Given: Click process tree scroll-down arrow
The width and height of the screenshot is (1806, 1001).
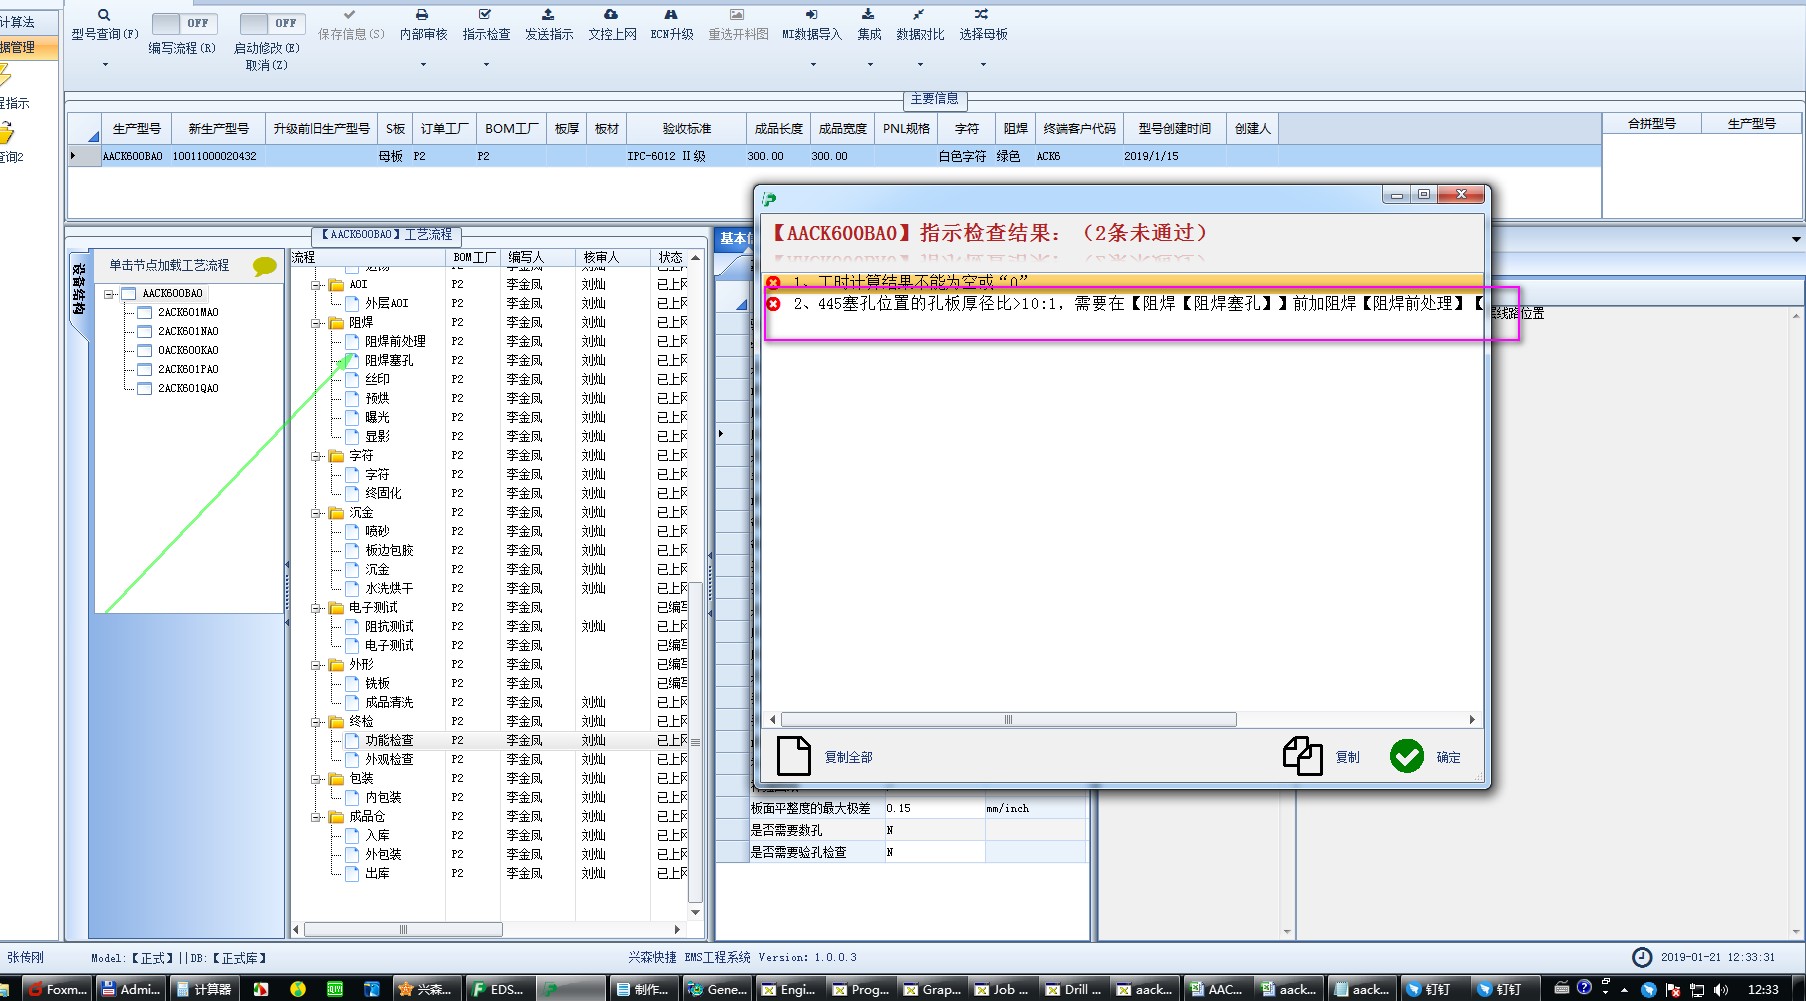Looking at the screenshot, I should (695, 912).
